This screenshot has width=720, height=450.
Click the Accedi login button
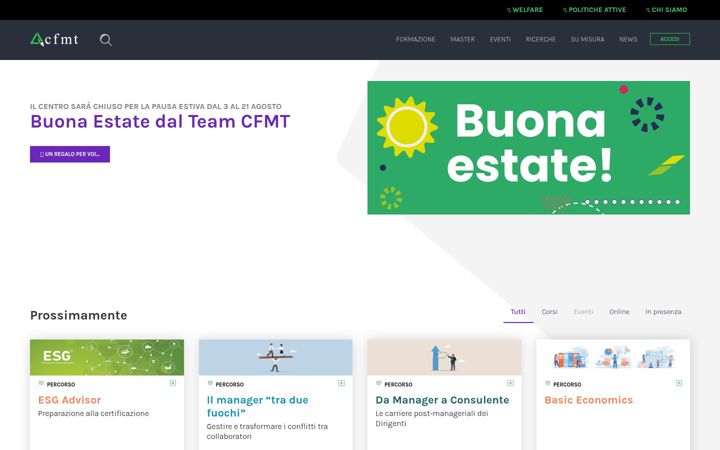[669, 39]
